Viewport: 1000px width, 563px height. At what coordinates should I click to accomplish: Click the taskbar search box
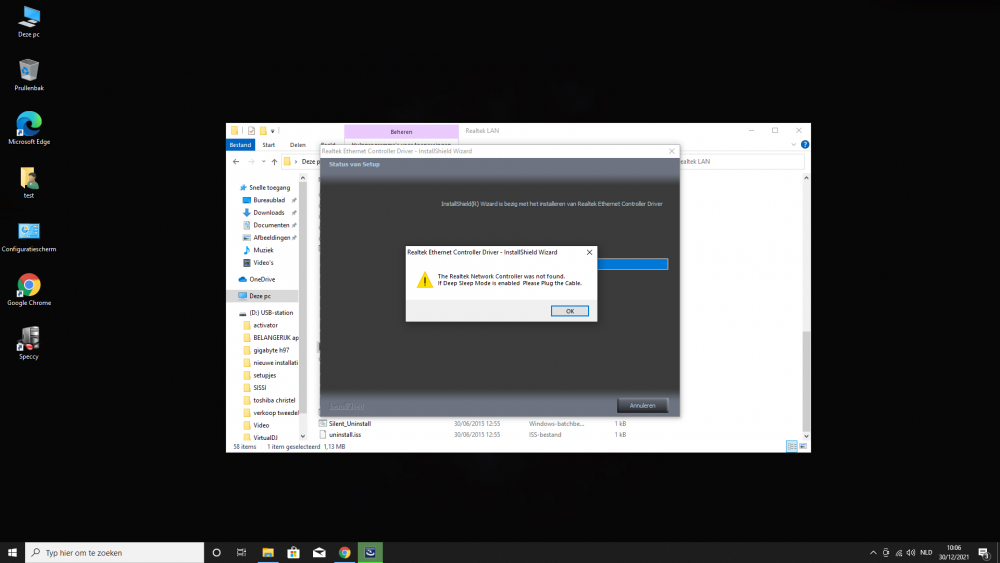pyautogui.click(x=115, y=552)
